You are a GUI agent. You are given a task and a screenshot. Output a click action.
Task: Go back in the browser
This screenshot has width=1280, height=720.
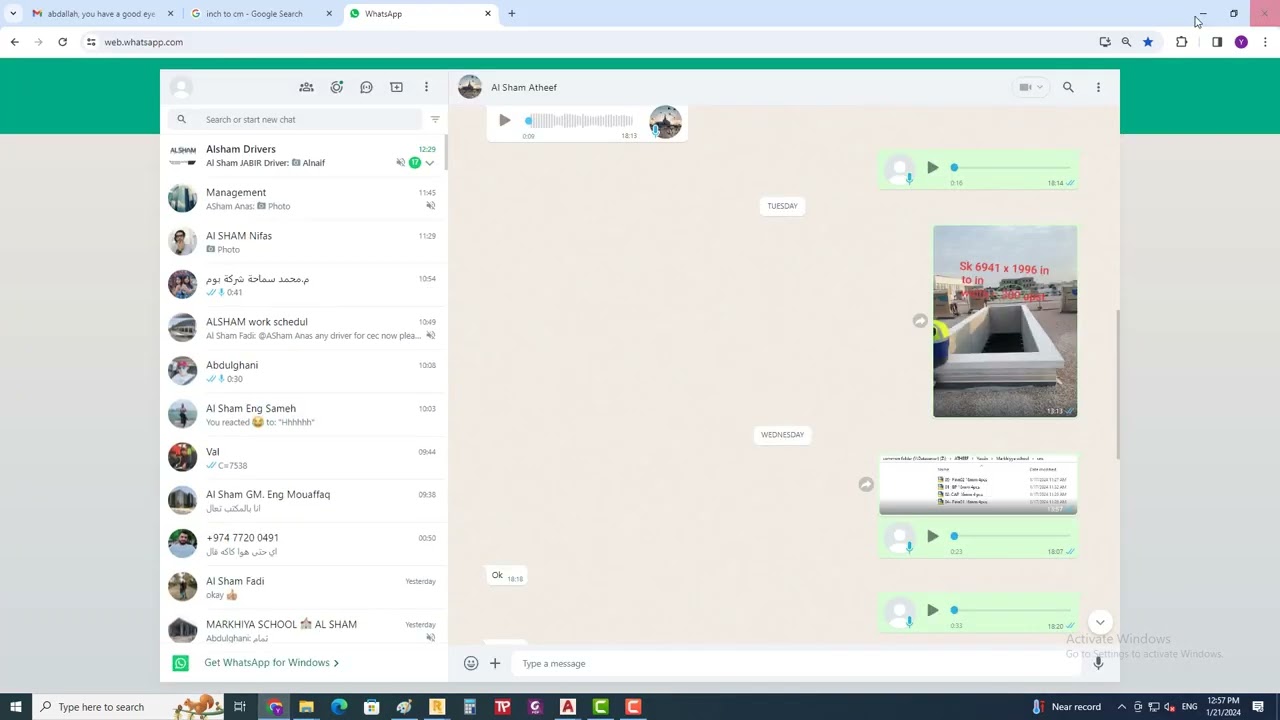click(x=14, y=42)
